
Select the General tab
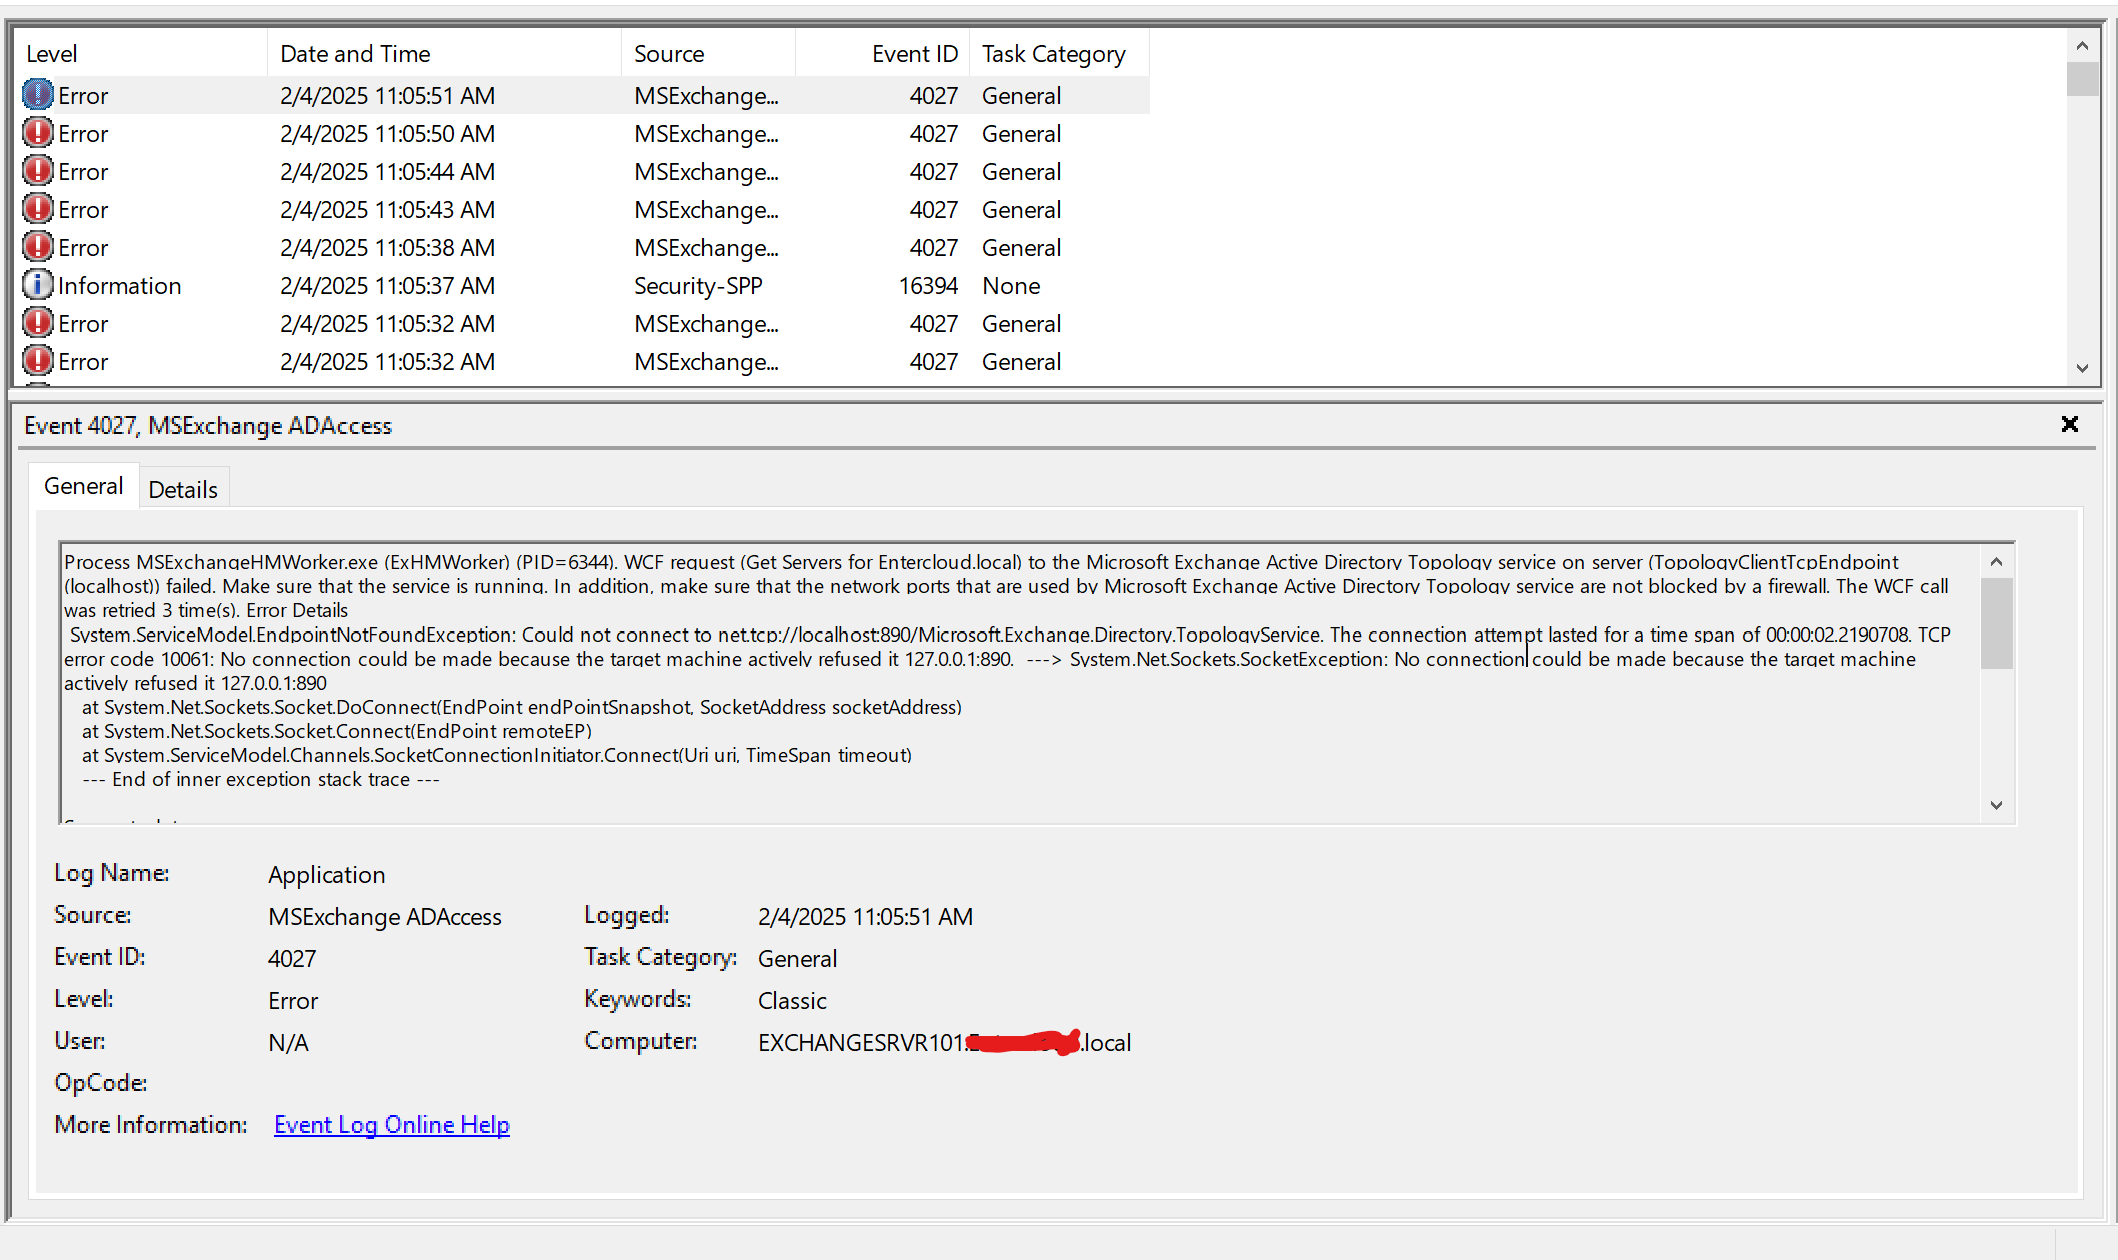tap(83, 486)
